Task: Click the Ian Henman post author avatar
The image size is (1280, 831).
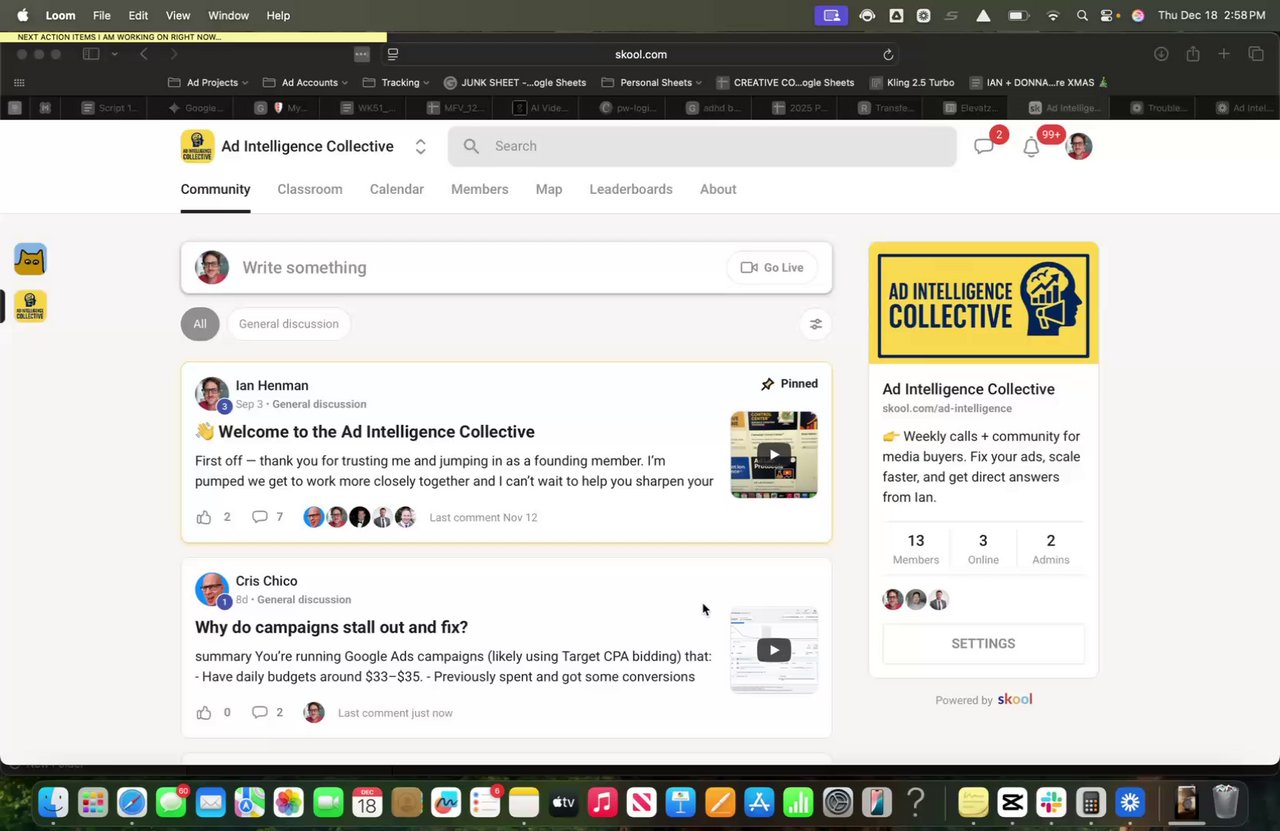Action: click(211, 394)
